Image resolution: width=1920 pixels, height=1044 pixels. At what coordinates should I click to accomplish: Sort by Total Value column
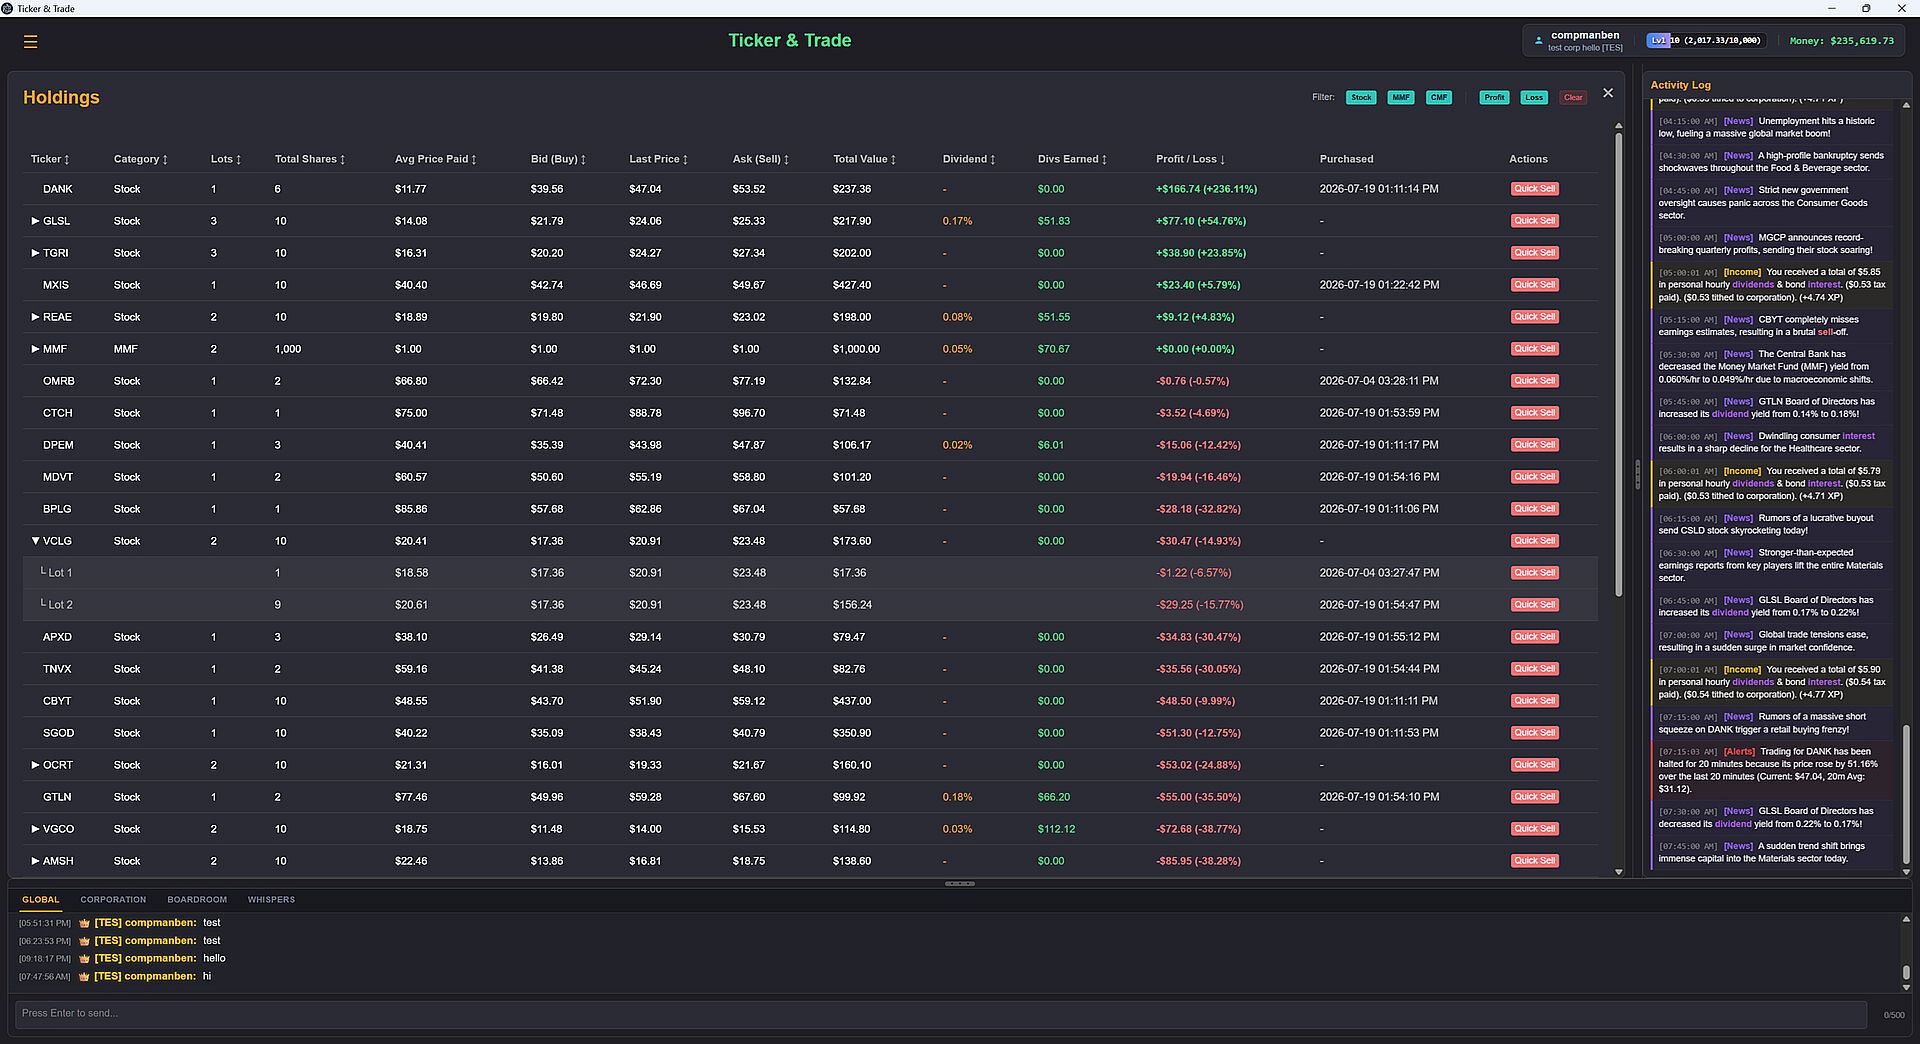click(x=864, y=159)
